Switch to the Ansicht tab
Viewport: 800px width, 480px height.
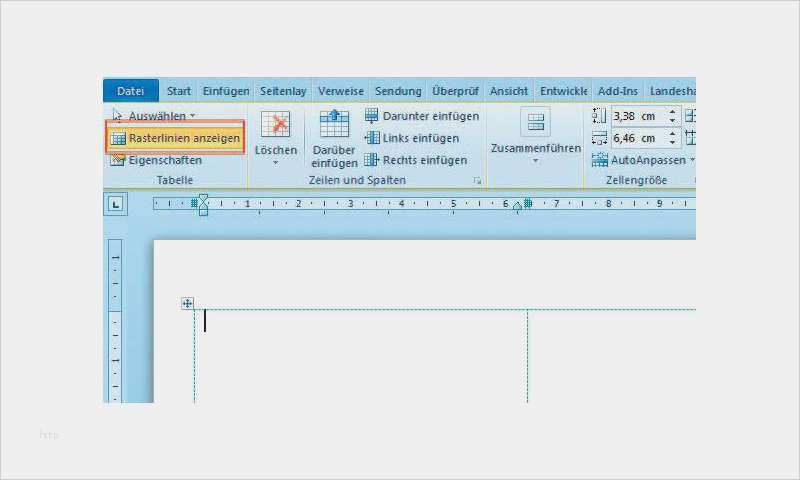[509, 91]
